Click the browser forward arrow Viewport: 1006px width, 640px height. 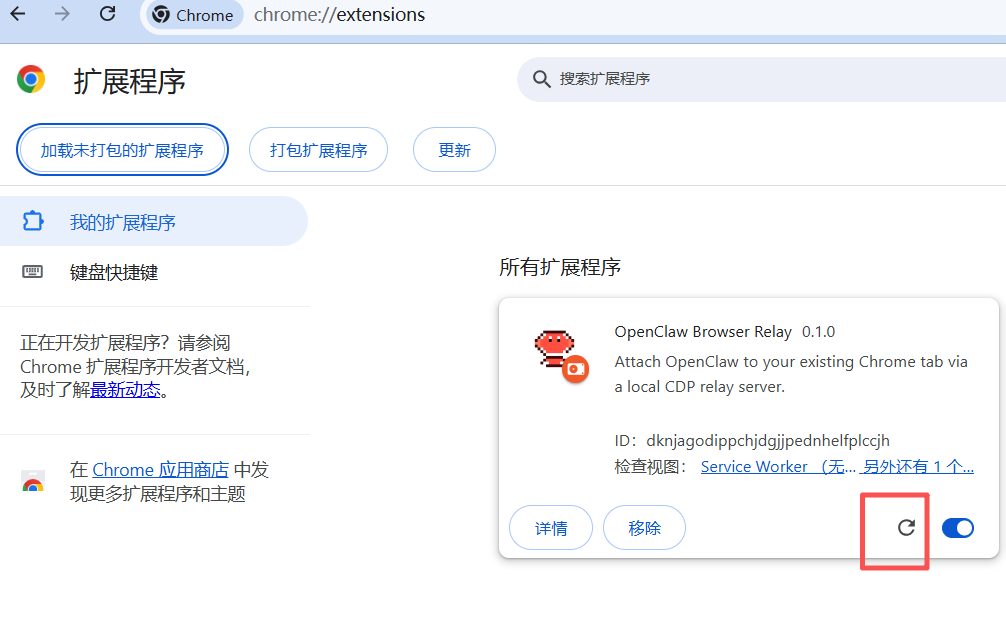62,15
